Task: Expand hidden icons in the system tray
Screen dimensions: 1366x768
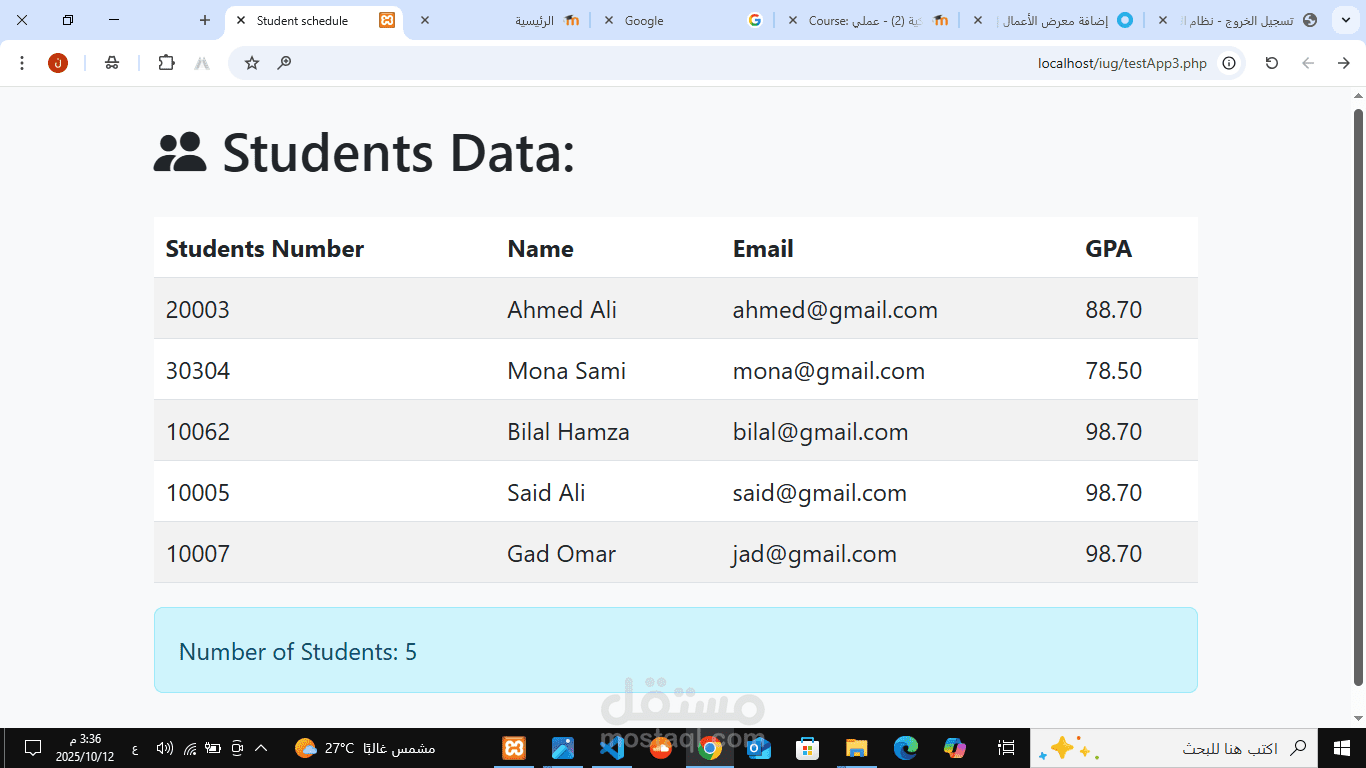Action: pos(259,747)
